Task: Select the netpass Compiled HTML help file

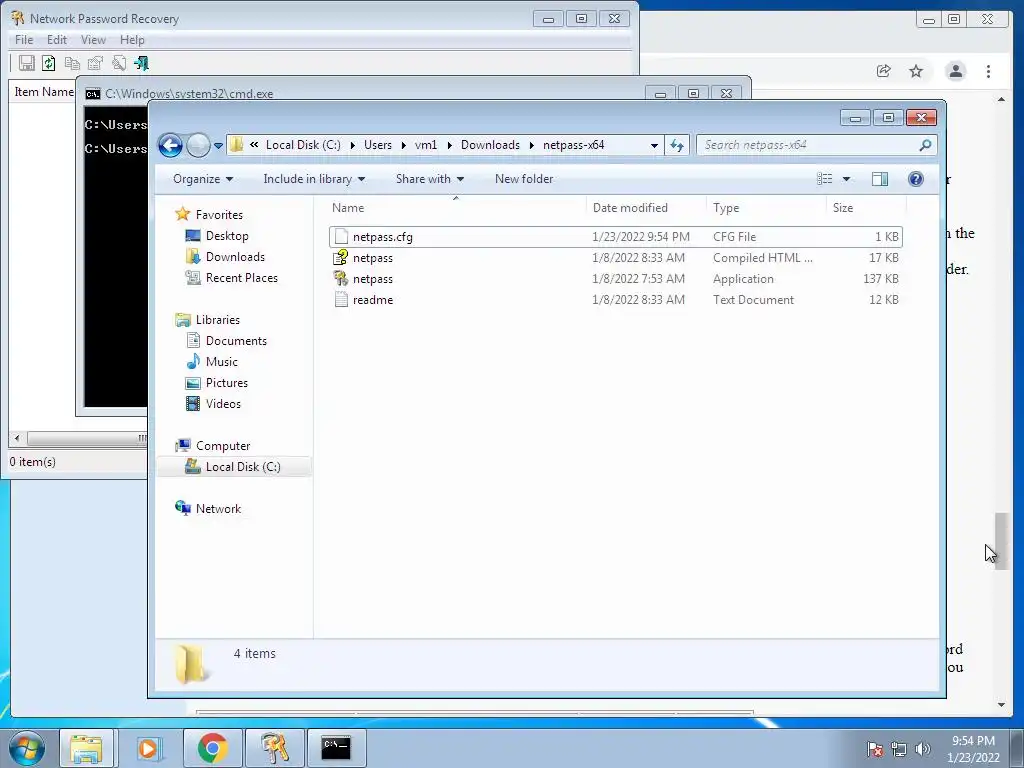Action: tap(616, 258)
